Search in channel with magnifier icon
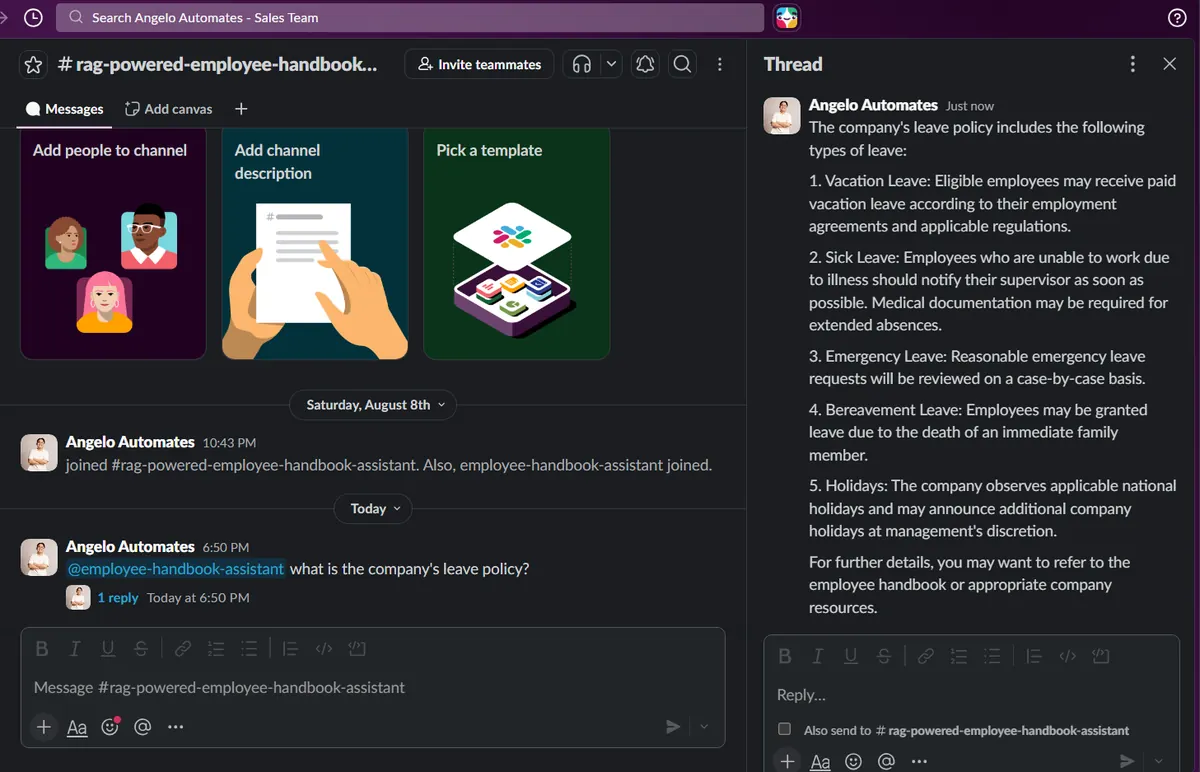1200x772 pixels. (x=682, y=64)
